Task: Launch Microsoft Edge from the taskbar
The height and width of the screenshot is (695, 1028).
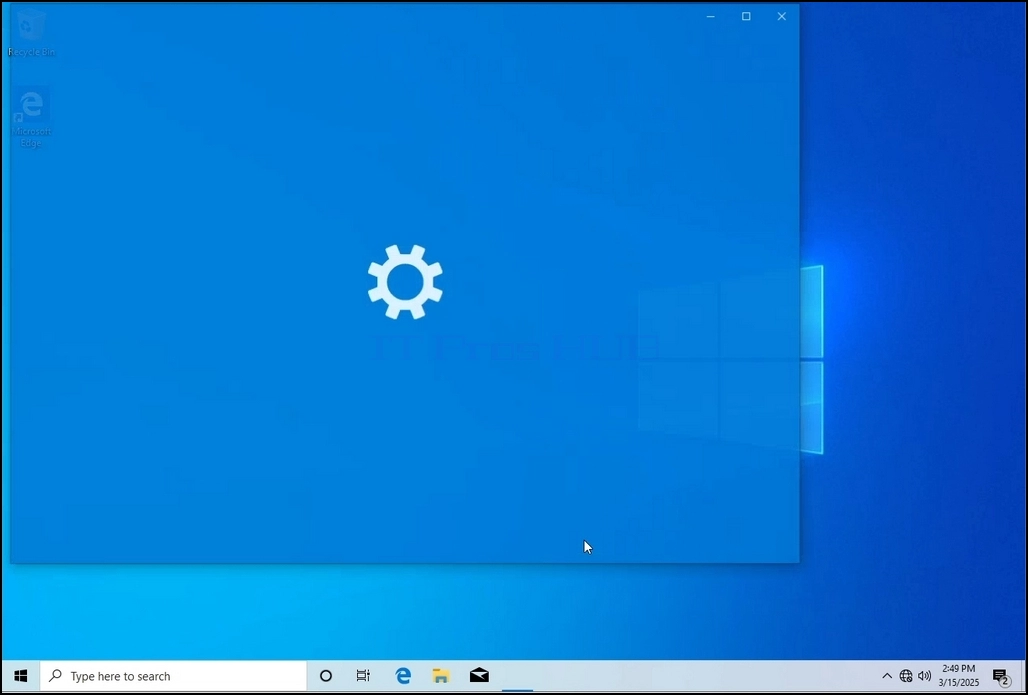Action: pos(403,675)
